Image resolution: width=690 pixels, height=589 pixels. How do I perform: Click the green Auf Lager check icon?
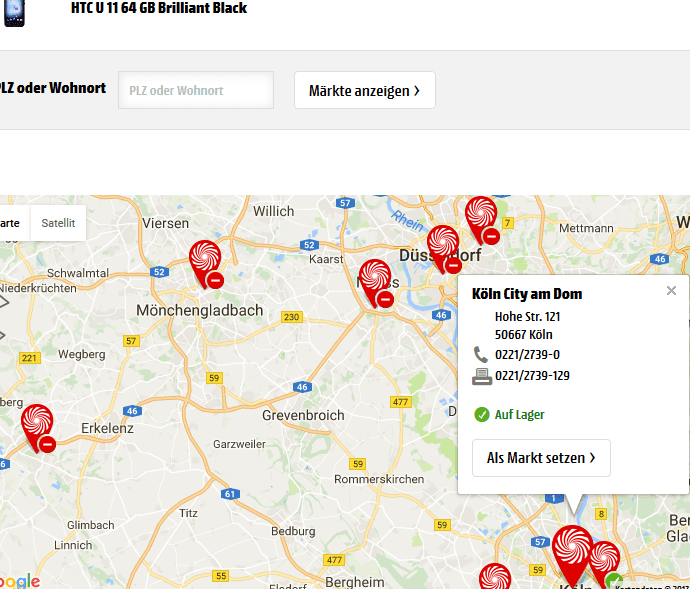pyautogui.click(x=481, y=414)
